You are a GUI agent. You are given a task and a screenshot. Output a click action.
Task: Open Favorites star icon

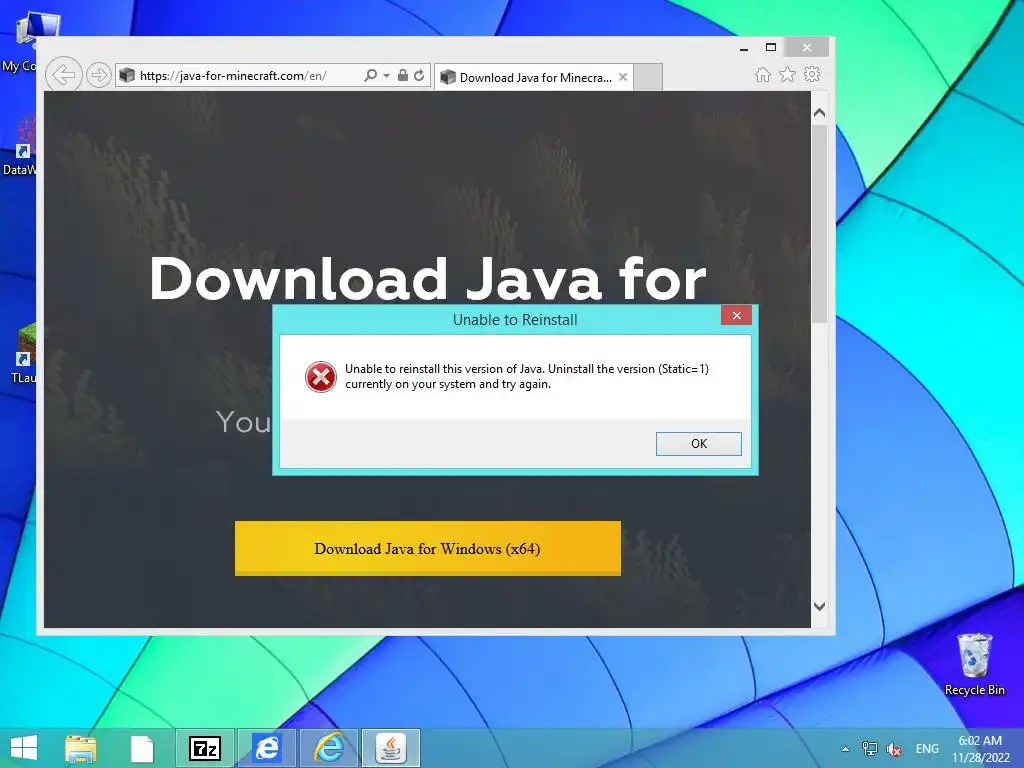pyautogui.click(x=788, y=74)
